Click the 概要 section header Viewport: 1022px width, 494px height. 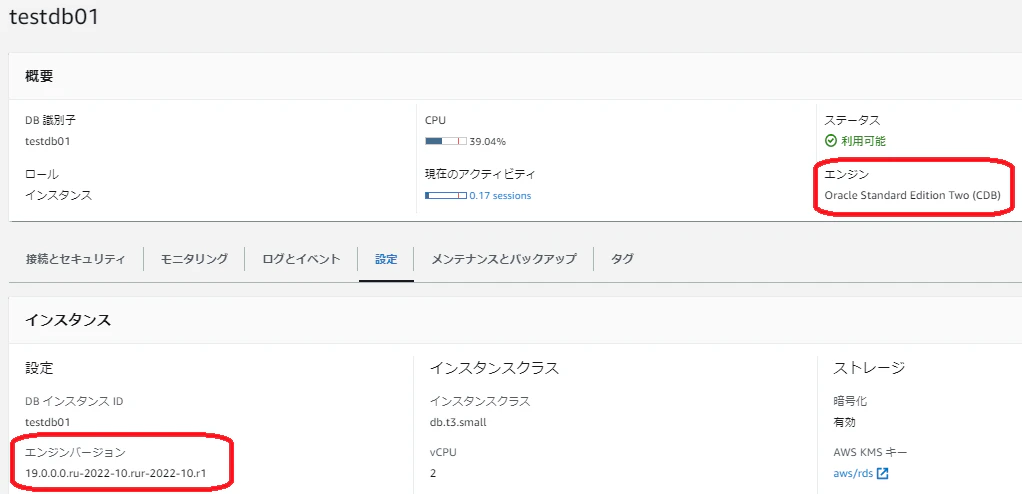tap(39, 76)
